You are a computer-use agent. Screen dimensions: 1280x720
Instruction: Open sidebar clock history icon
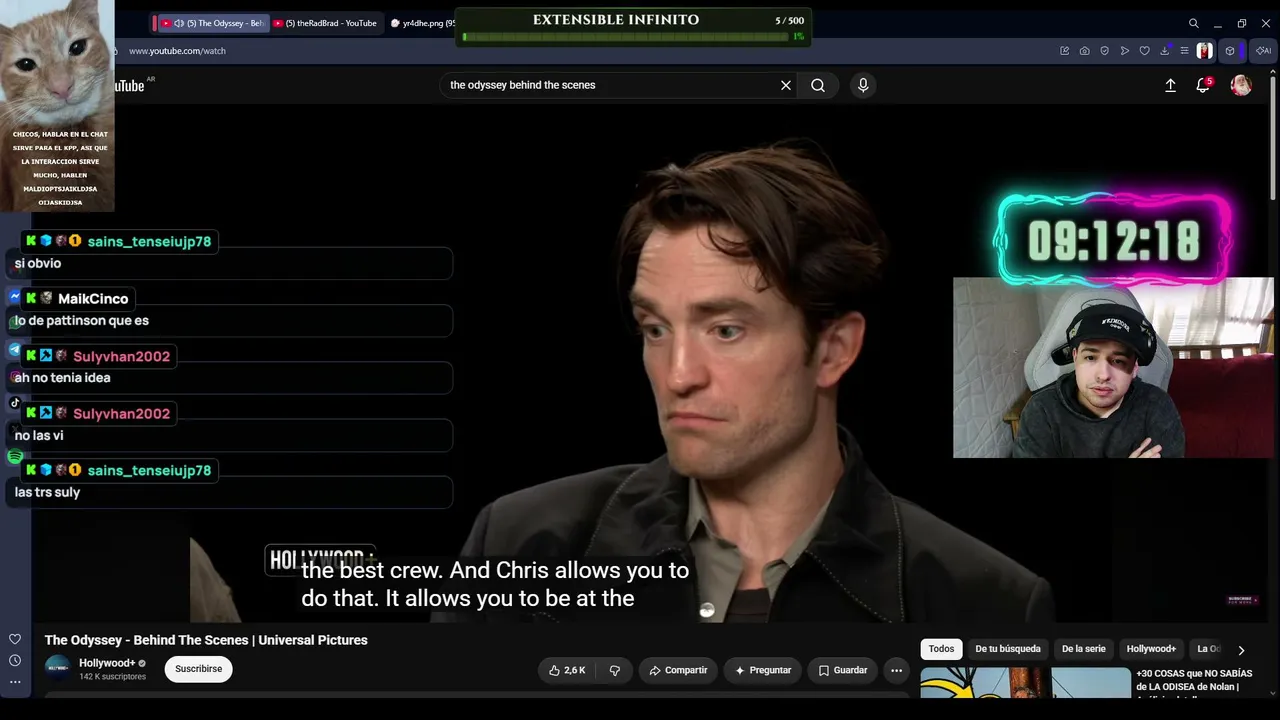(15, 660)
